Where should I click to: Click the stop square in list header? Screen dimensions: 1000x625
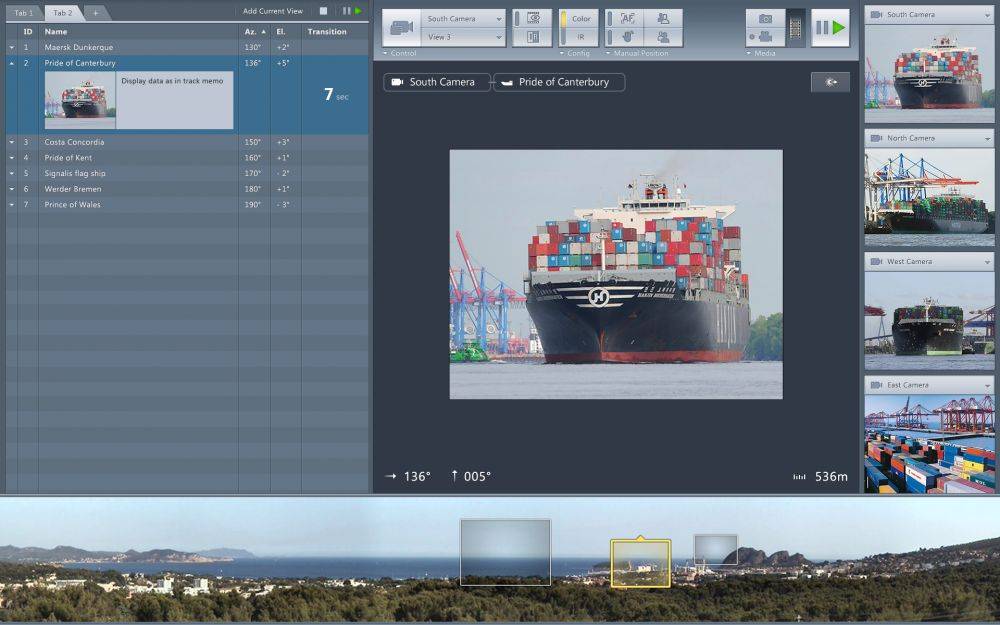[323, 11]
